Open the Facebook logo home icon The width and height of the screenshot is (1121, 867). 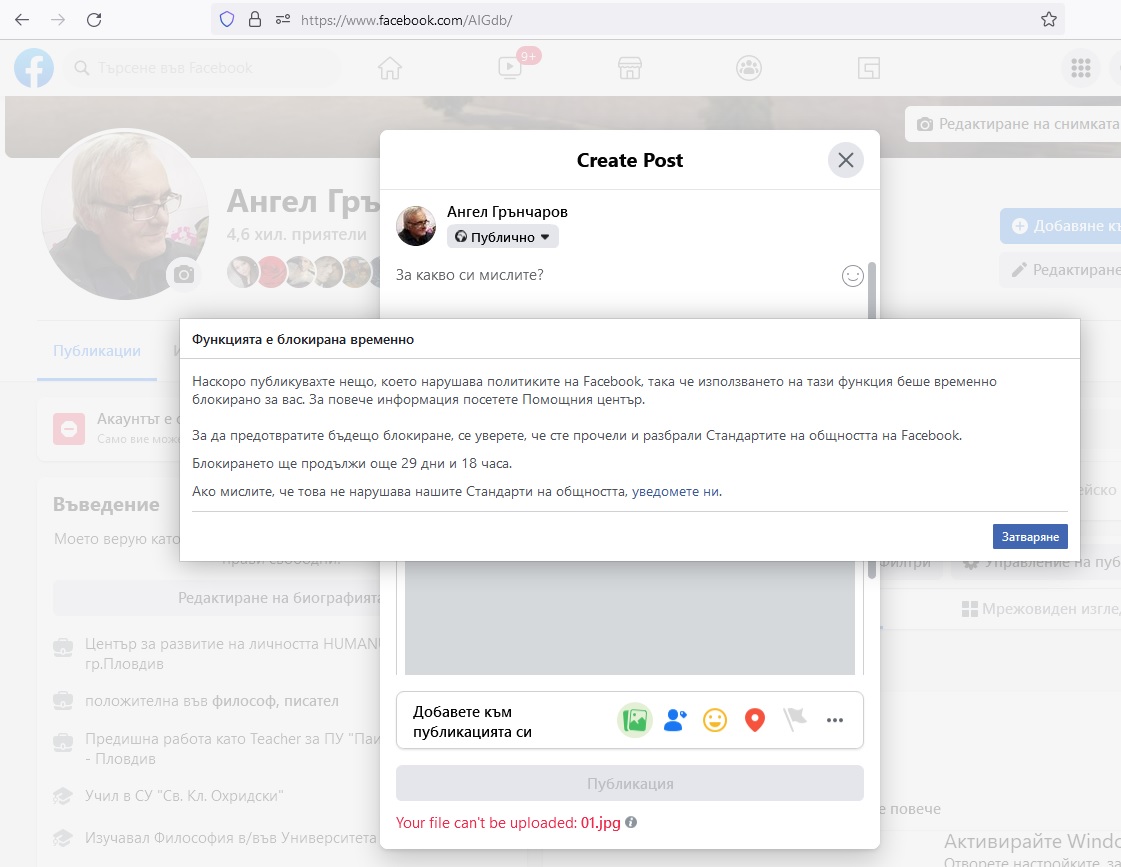[x=34, y=68]
